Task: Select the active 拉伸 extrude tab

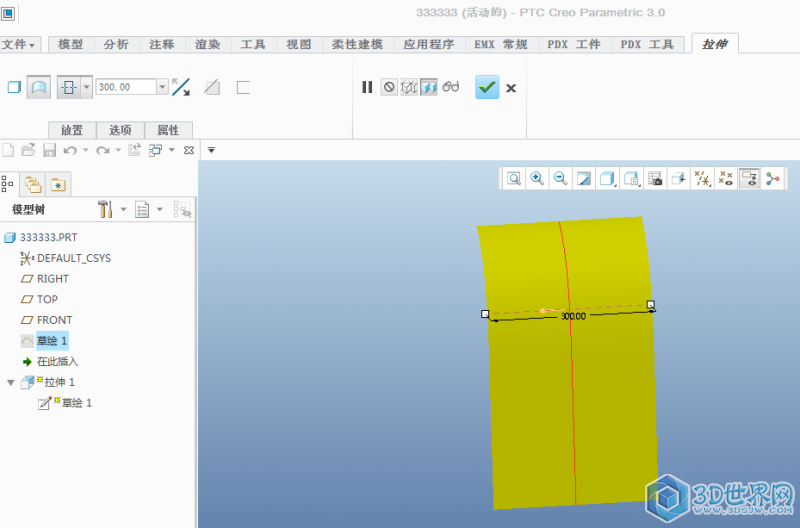Action: tap(715, 44)
